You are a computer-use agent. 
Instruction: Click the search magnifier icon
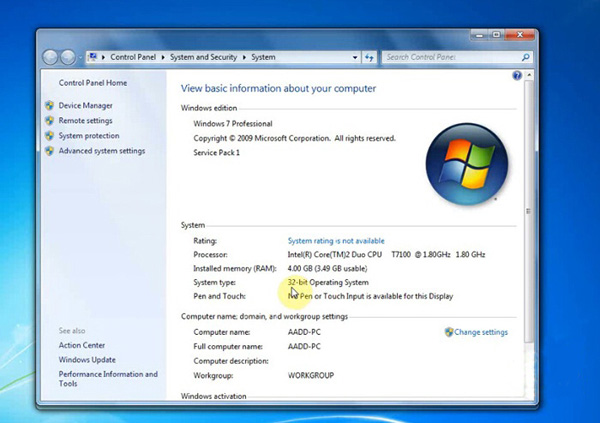[526, 57]
